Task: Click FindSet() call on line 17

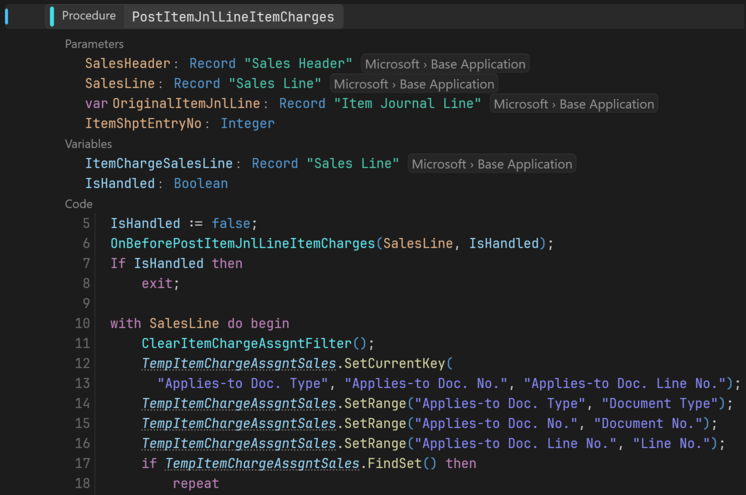Action: pos(402,464)
